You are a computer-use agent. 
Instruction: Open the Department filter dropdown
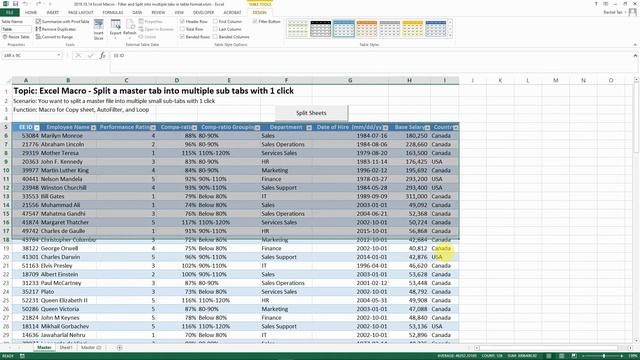point(309,128)
